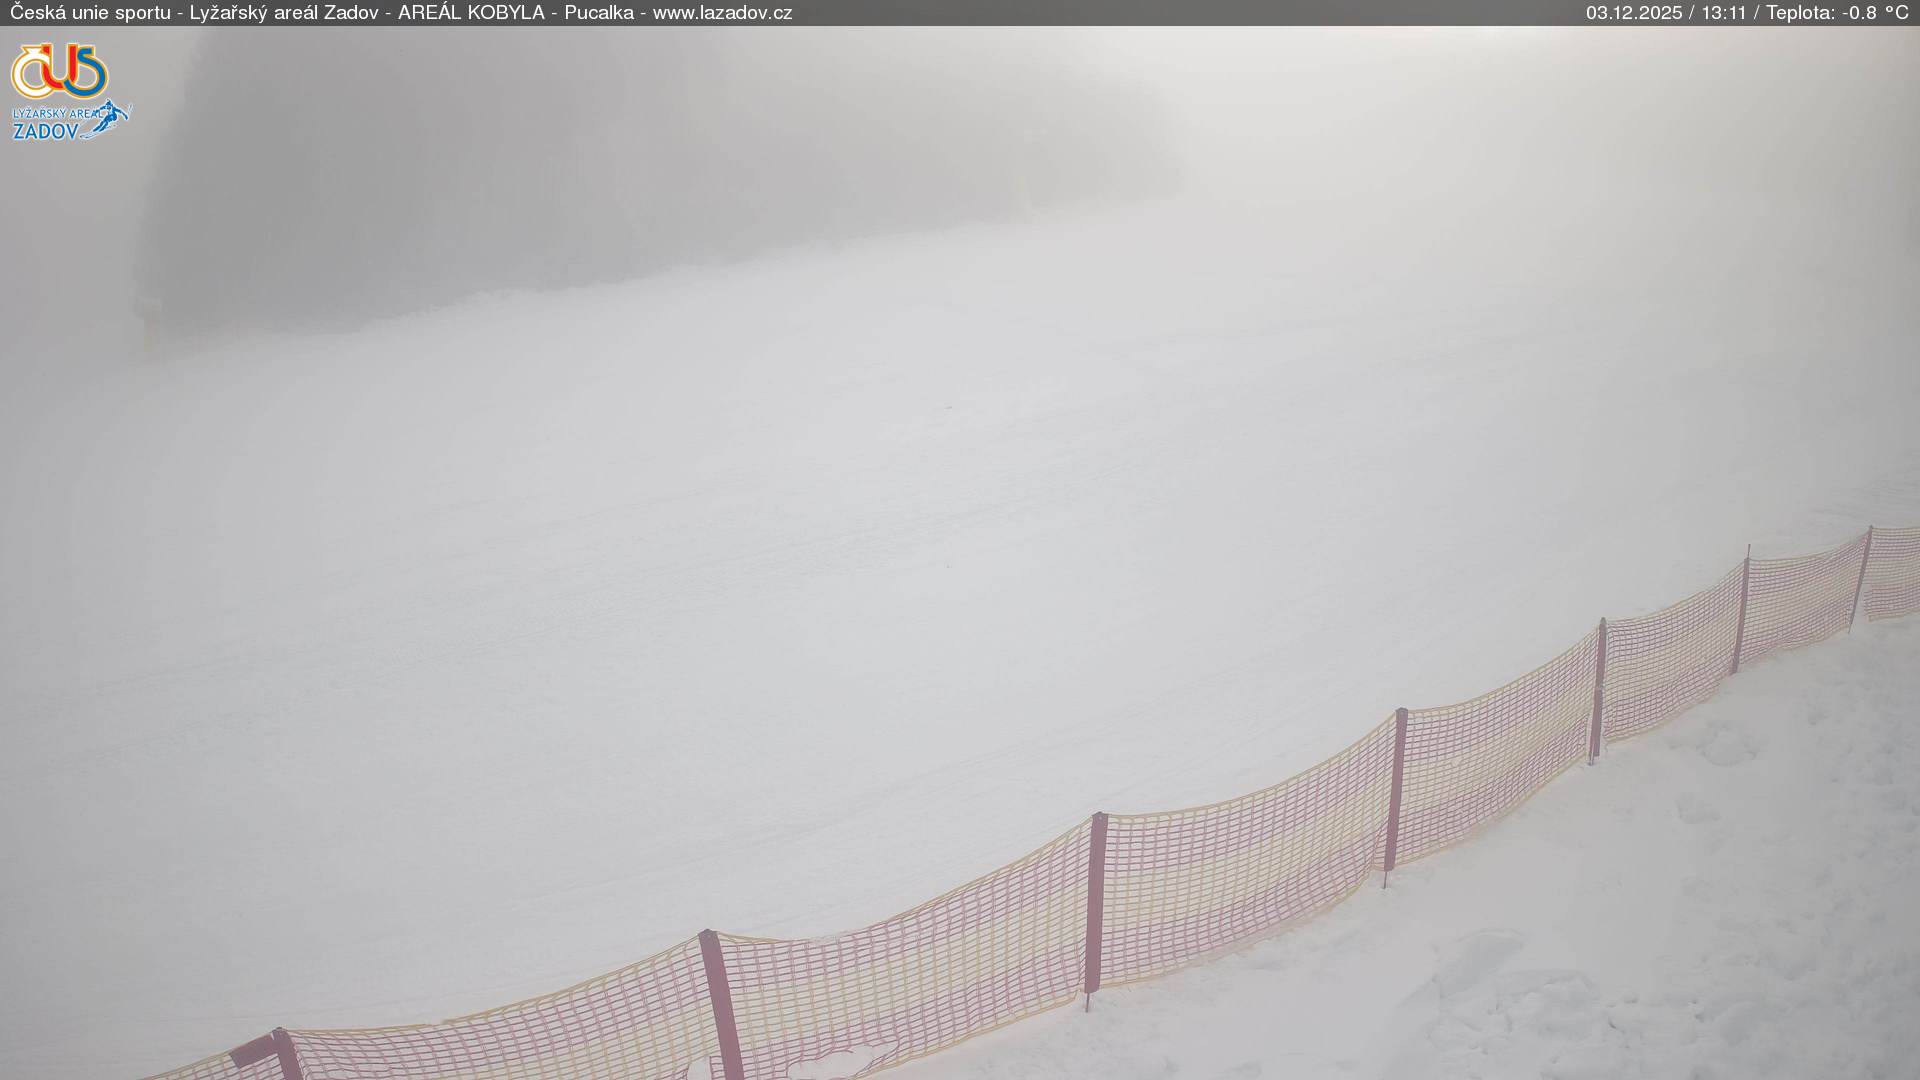Click the 'Teplota' label in header
Image resolution: width=1920 pixels, height=1080 pixels.
click(x=1799, y=13)
